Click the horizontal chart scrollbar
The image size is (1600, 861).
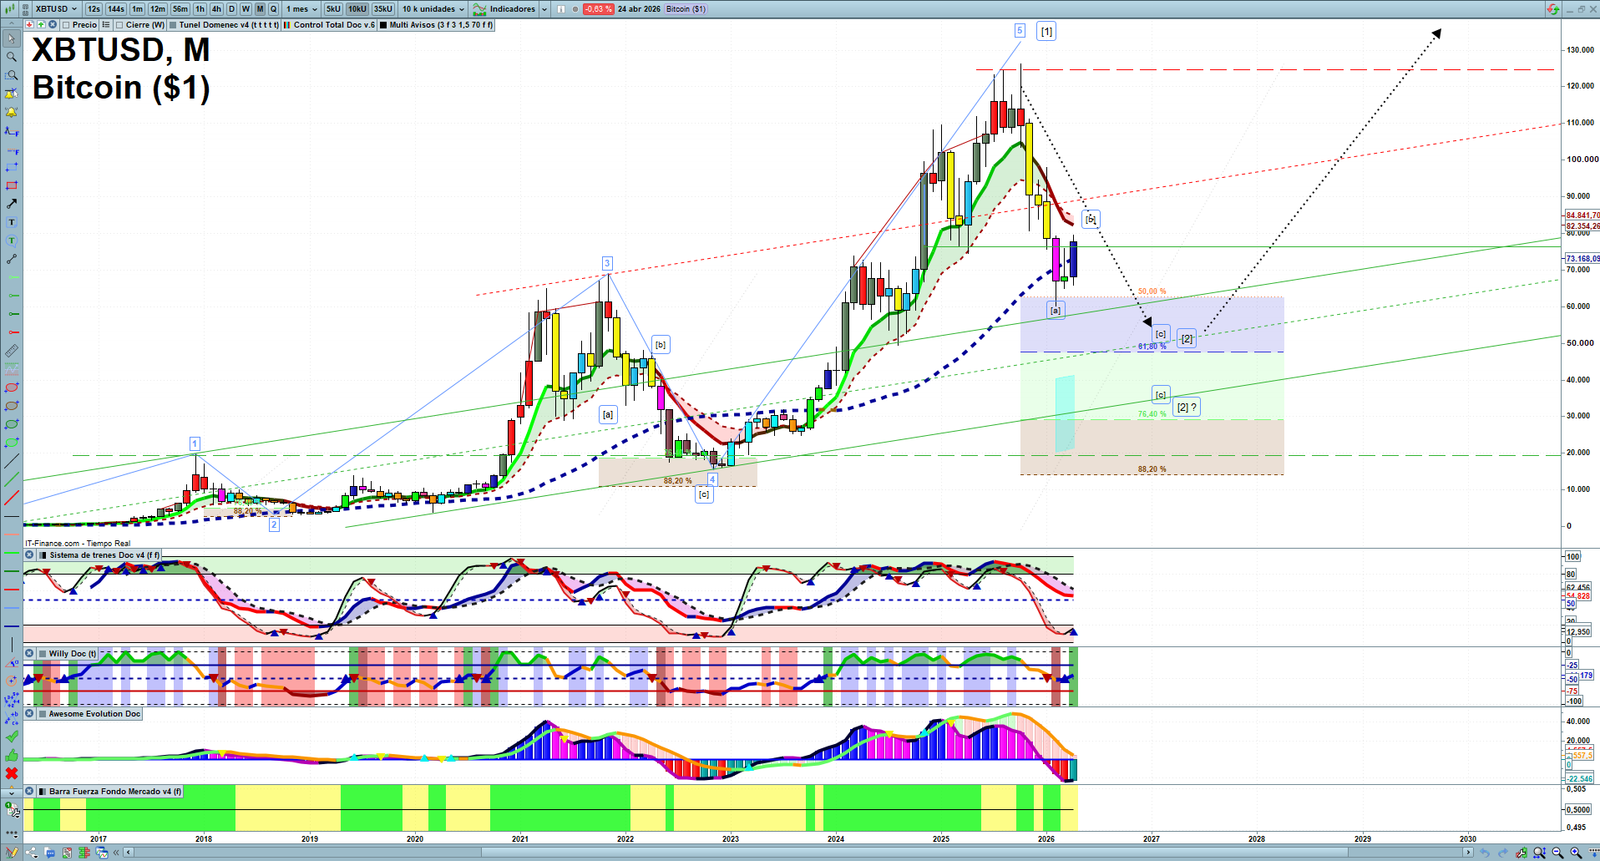point(798,853)
